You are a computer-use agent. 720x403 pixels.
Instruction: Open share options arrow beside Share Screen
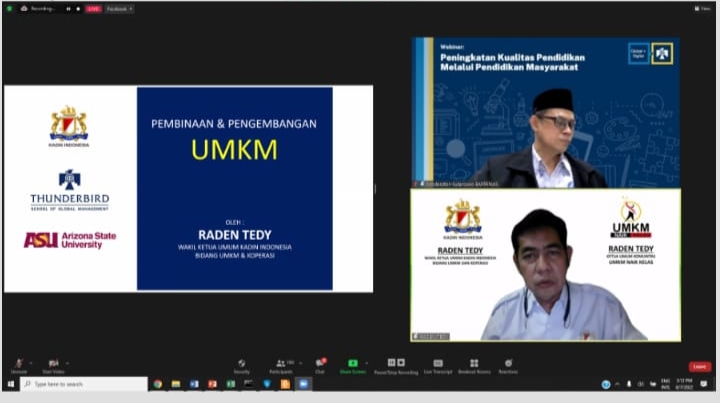366,363
